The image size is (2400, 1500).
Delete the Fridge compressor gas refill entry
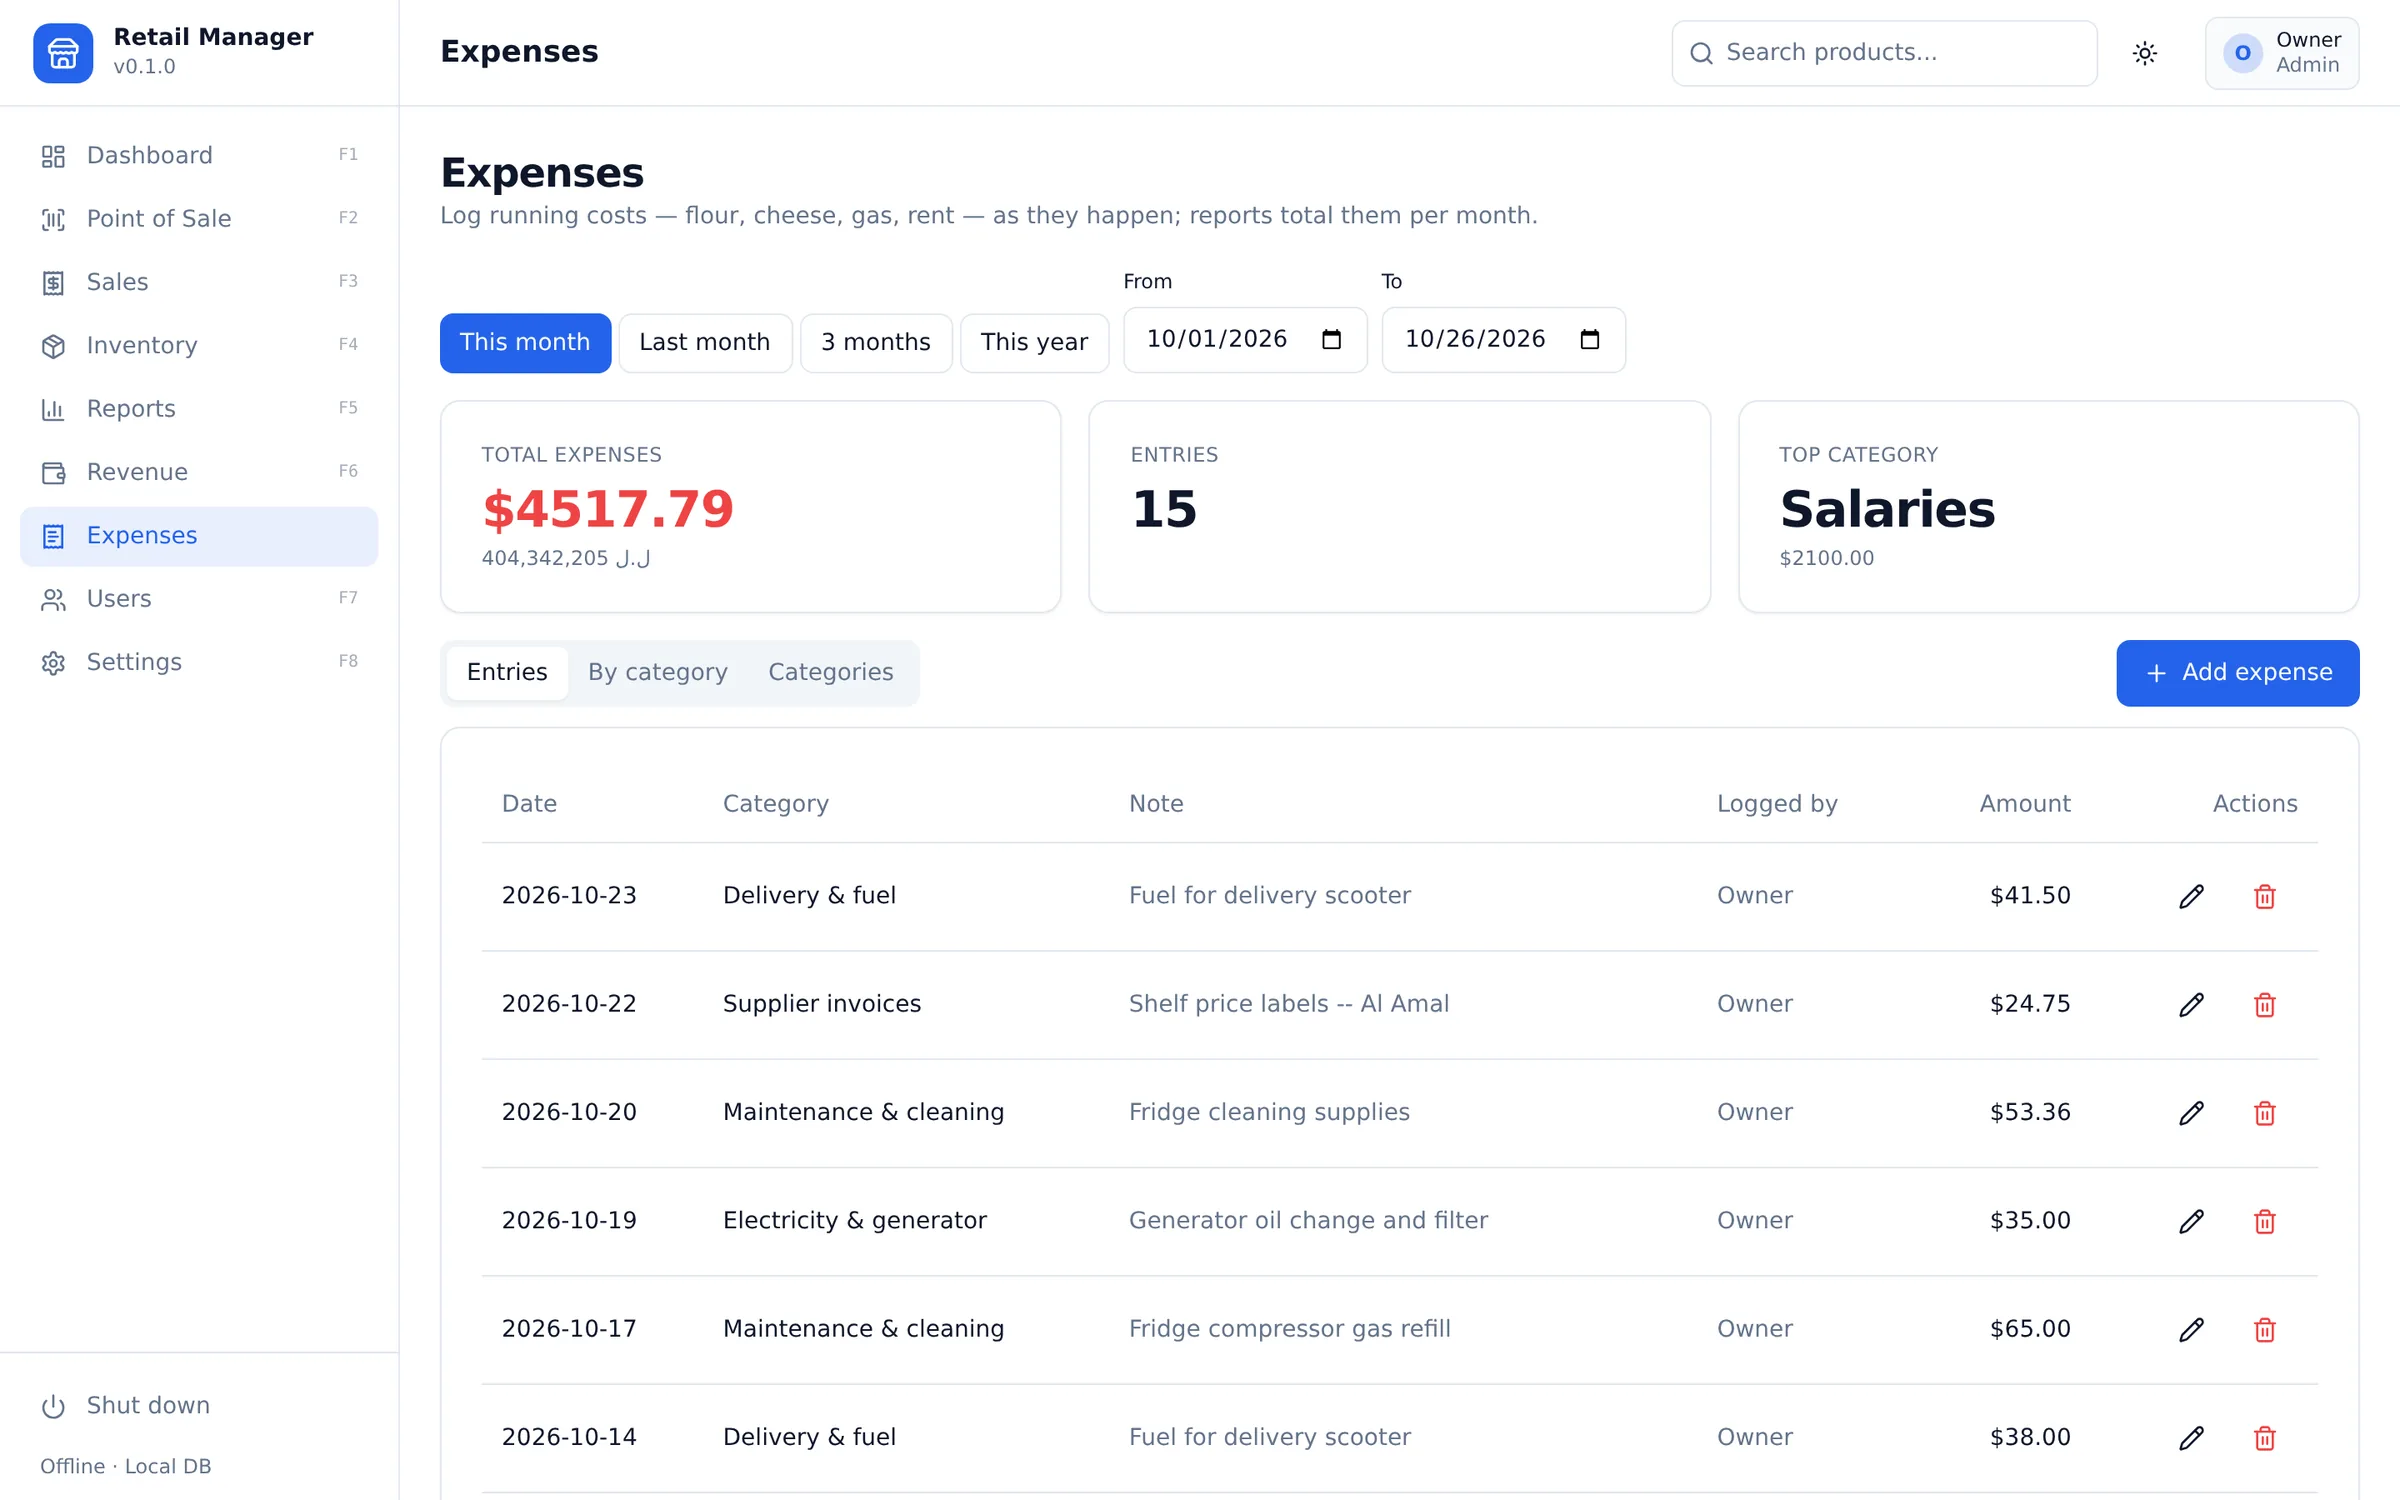[x=2265, y=1329]
